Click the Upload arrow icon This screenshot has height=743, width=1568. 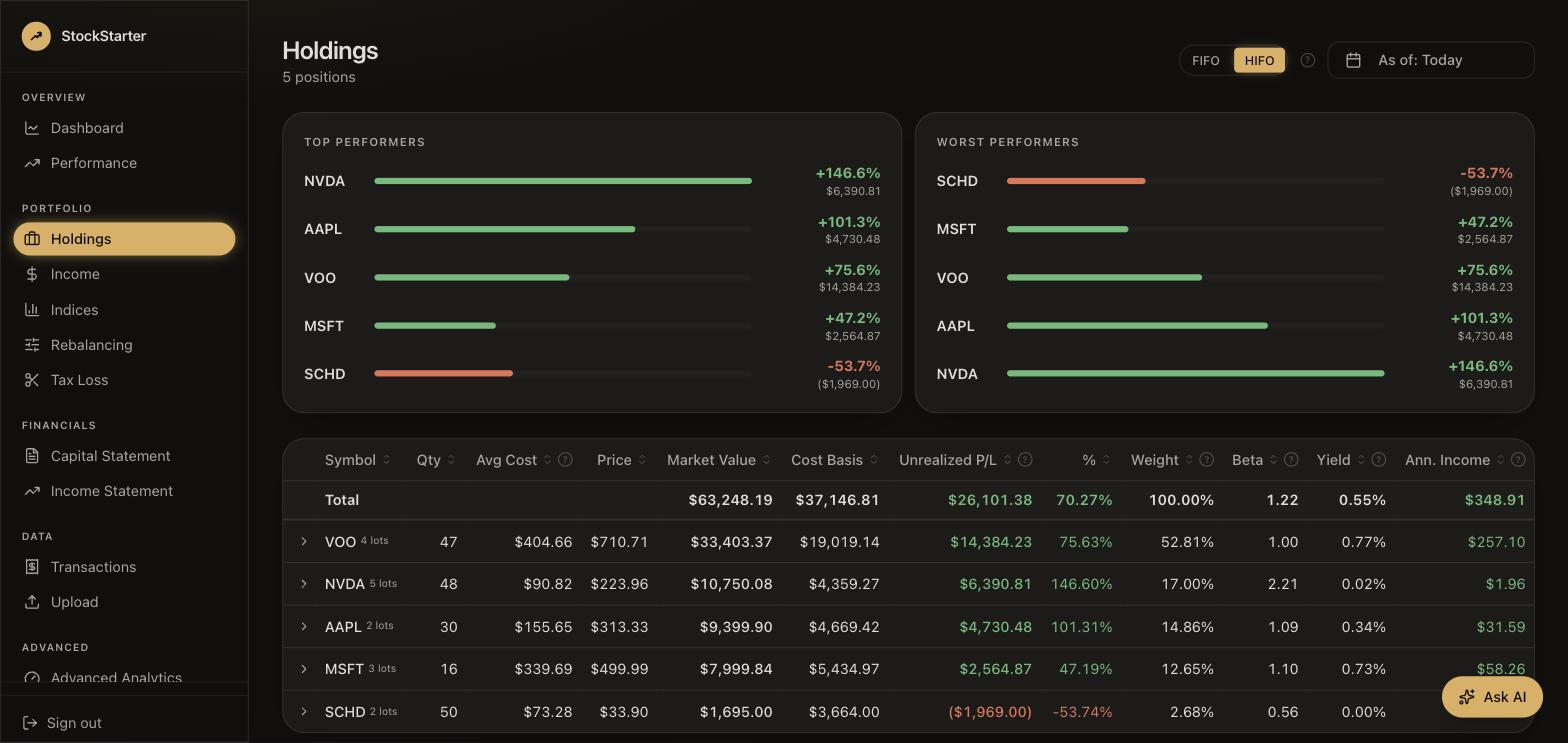click(x=32, y=602)
